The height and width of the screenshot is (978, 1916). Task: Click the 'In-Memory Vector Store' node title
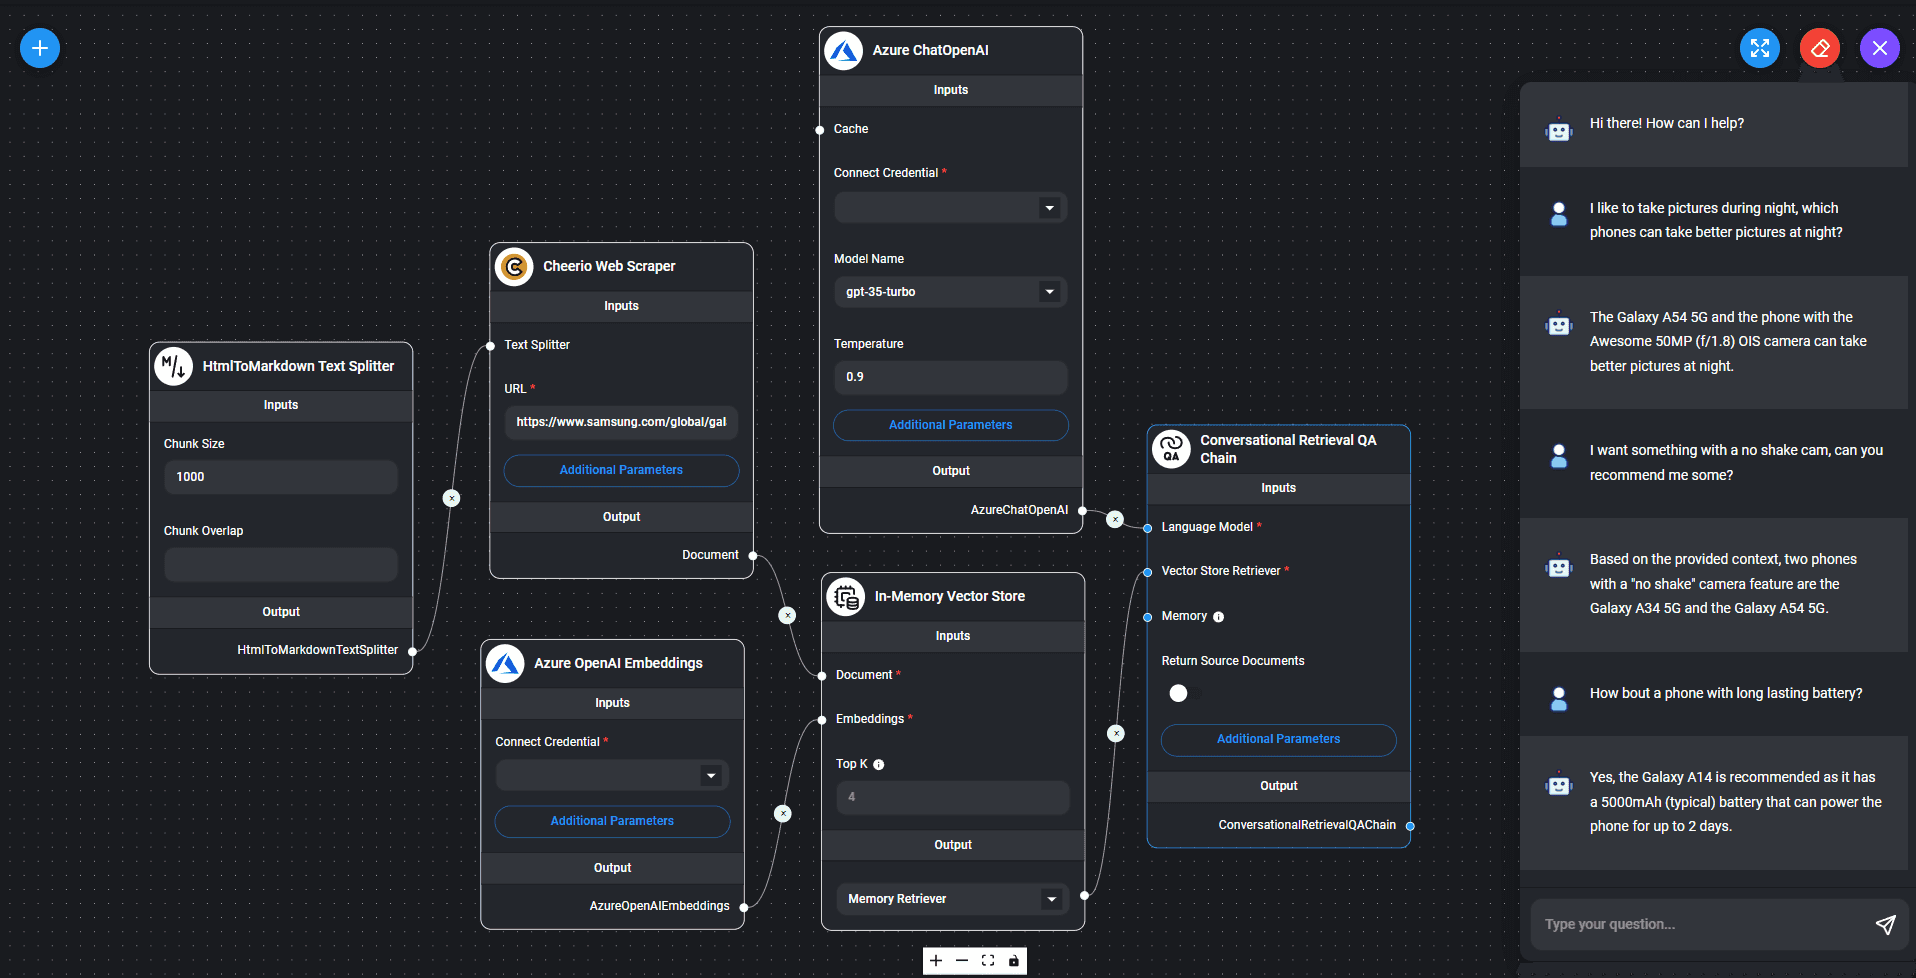(950, 596)
